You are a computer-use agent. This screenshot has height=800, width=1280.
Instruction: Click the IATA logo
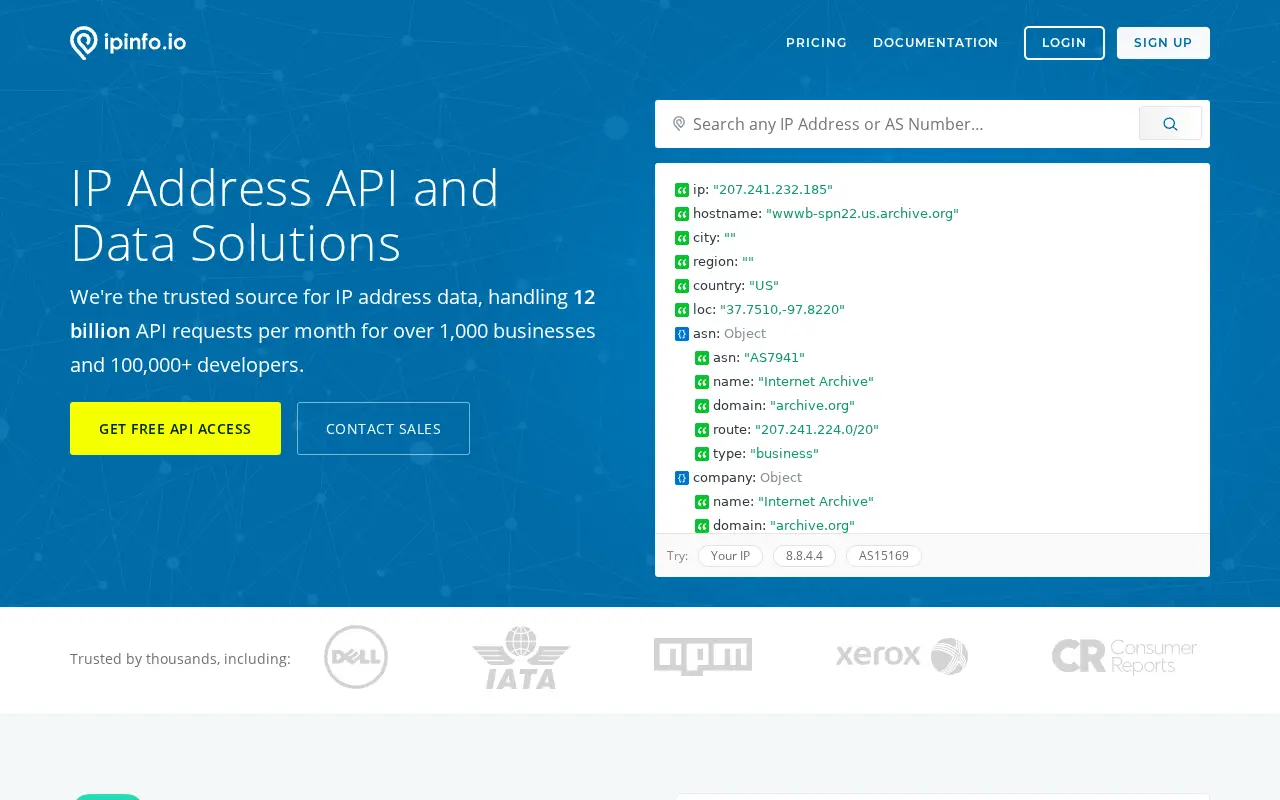coord(521,657)
